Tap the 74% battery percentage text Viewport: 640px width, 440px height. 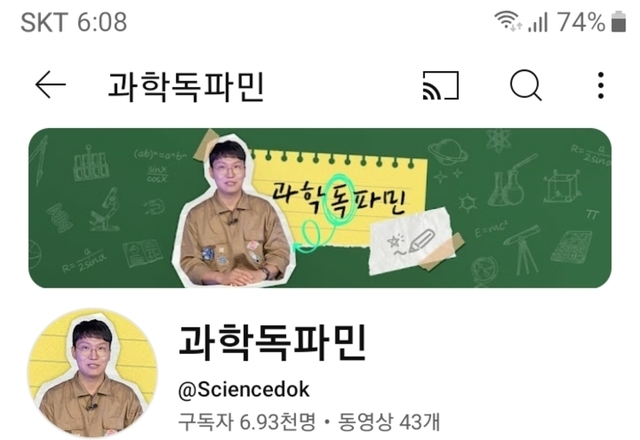(581, 22)
